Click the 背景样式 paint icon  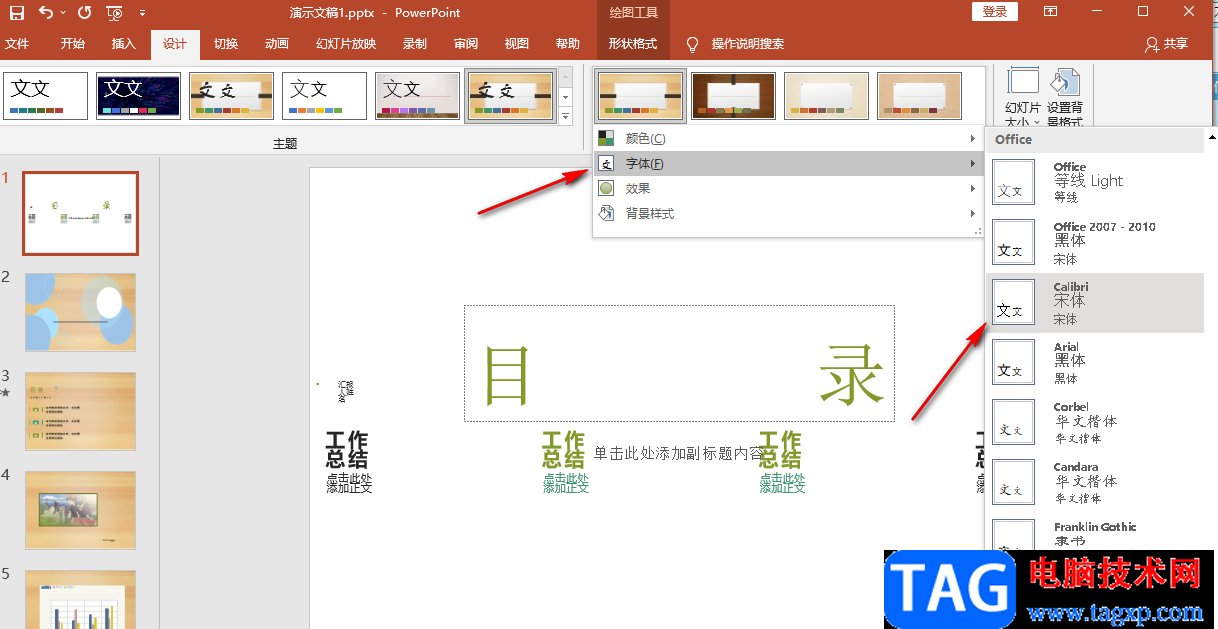click(x=606, y=213)
